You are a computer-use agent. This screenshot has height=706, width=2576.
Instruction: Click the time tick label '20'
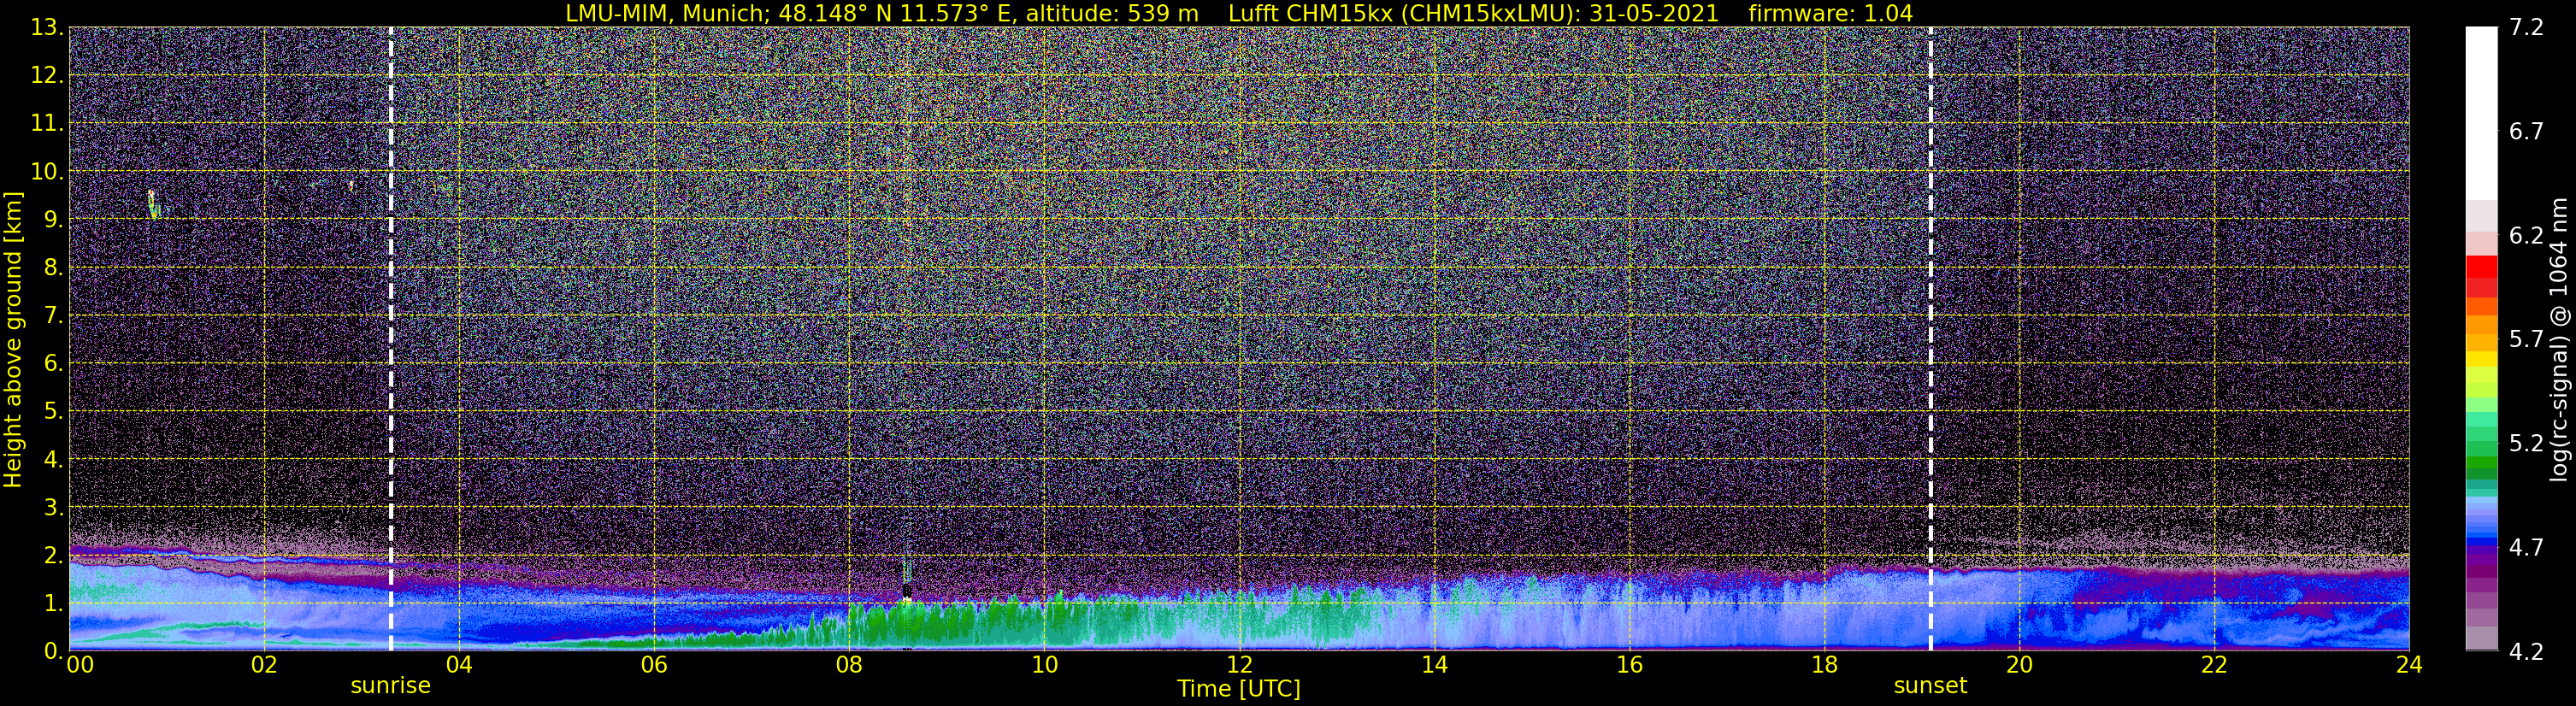[2019, 665]
